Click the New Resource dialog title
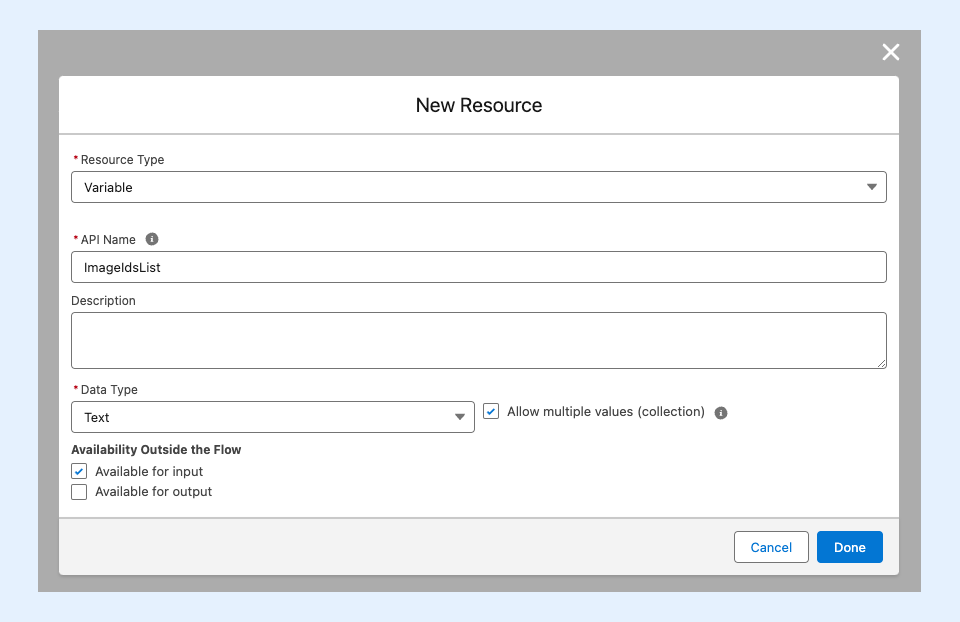This screenshot has width=960, height=622. click(x=479, y=105)
